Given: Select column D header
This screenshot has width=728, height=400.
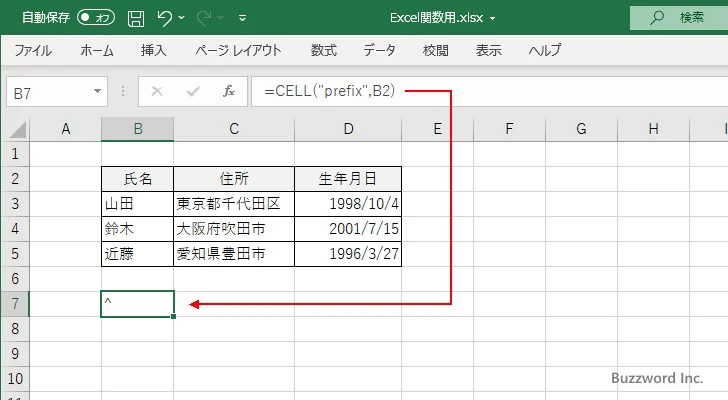Looking at the screenshot, I should (348, 129).
